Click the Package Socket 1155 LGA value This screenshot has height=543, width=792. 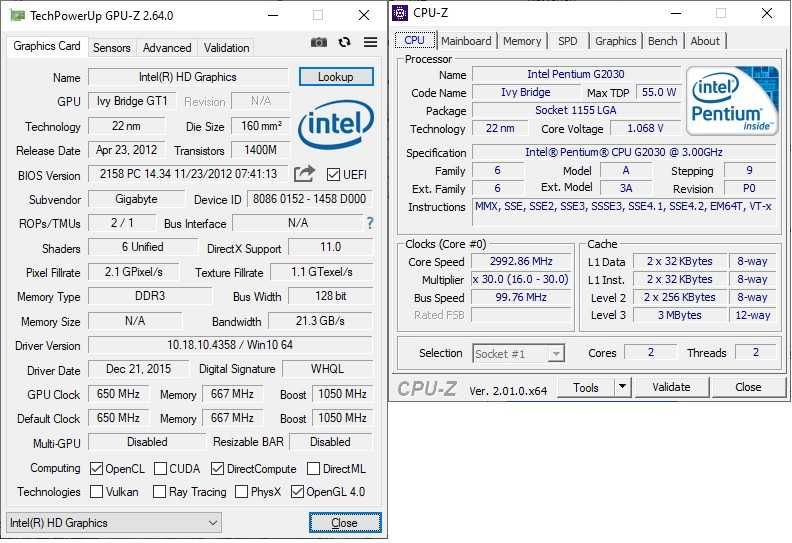(576, 110)
